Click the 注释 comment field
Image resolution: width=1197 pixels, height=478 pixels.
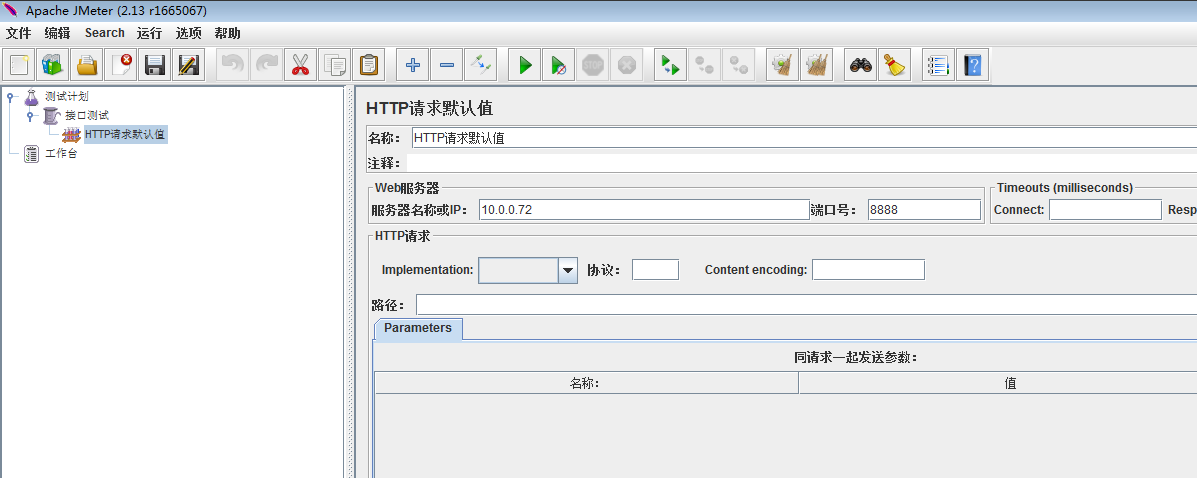802,163
